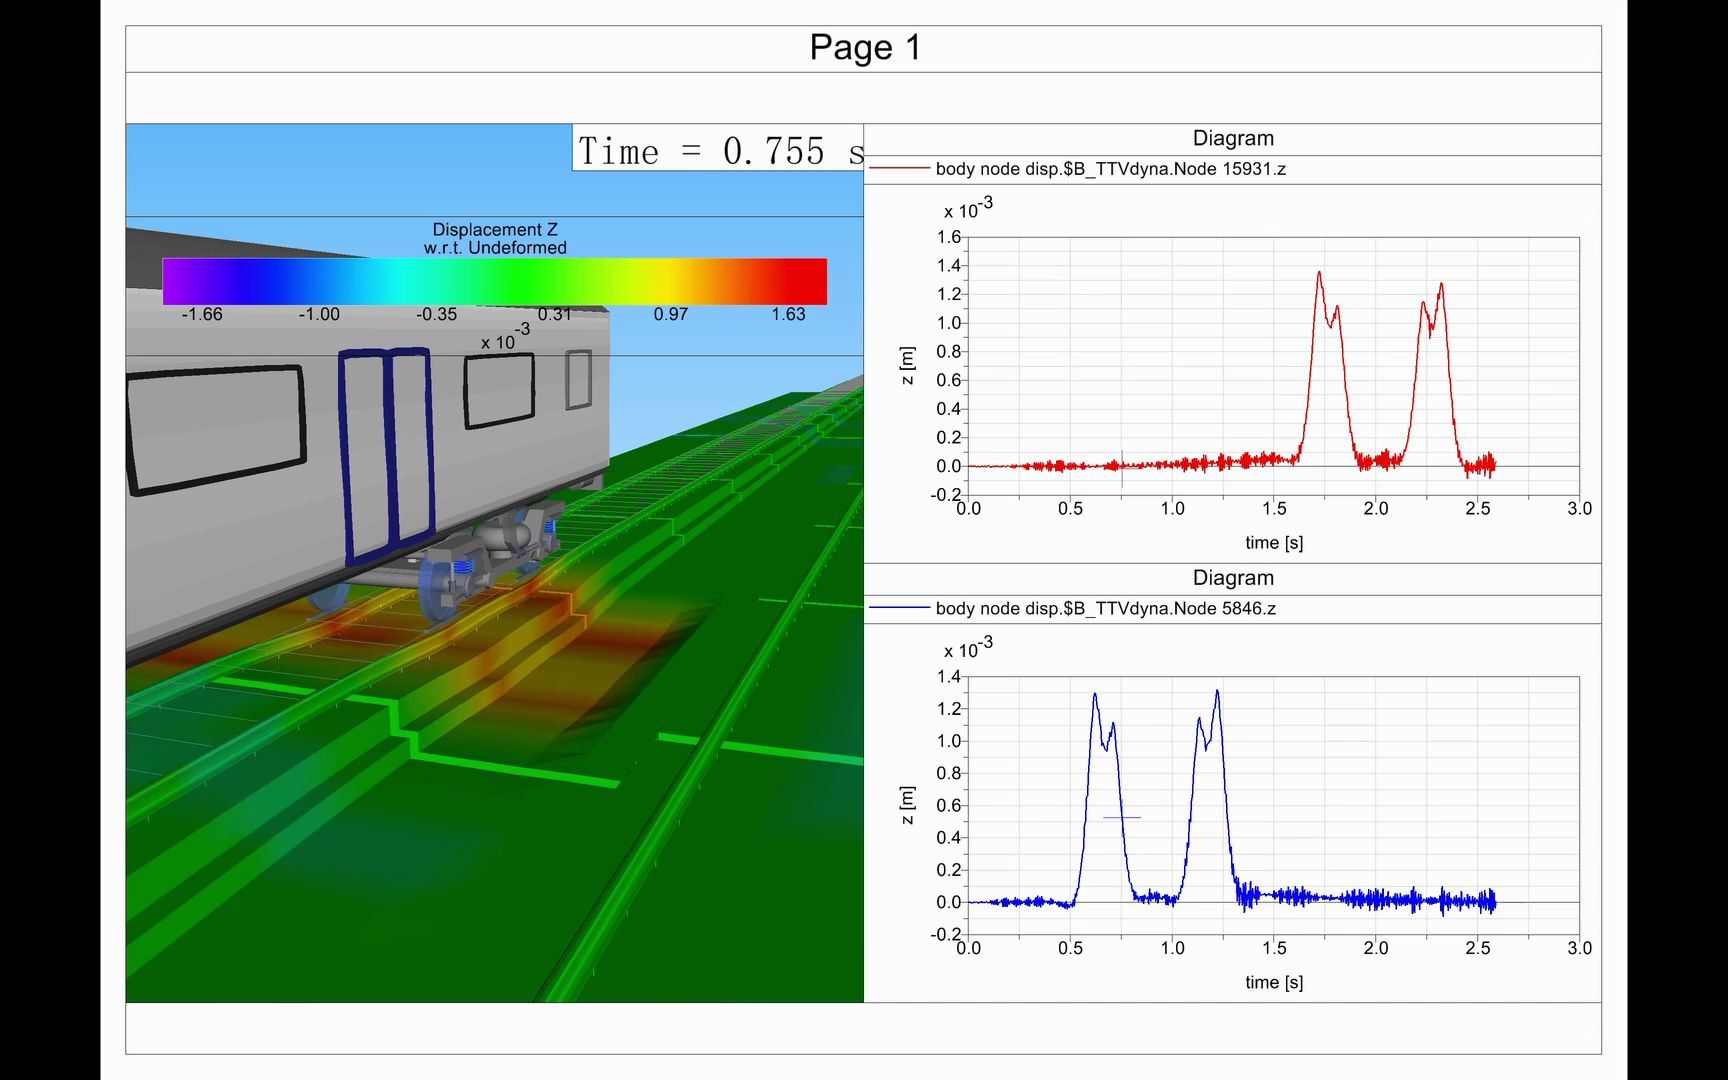Screen dimensions: 1728x1080
Task: Click the 'Page 1' title text
Action: [864, 48]
